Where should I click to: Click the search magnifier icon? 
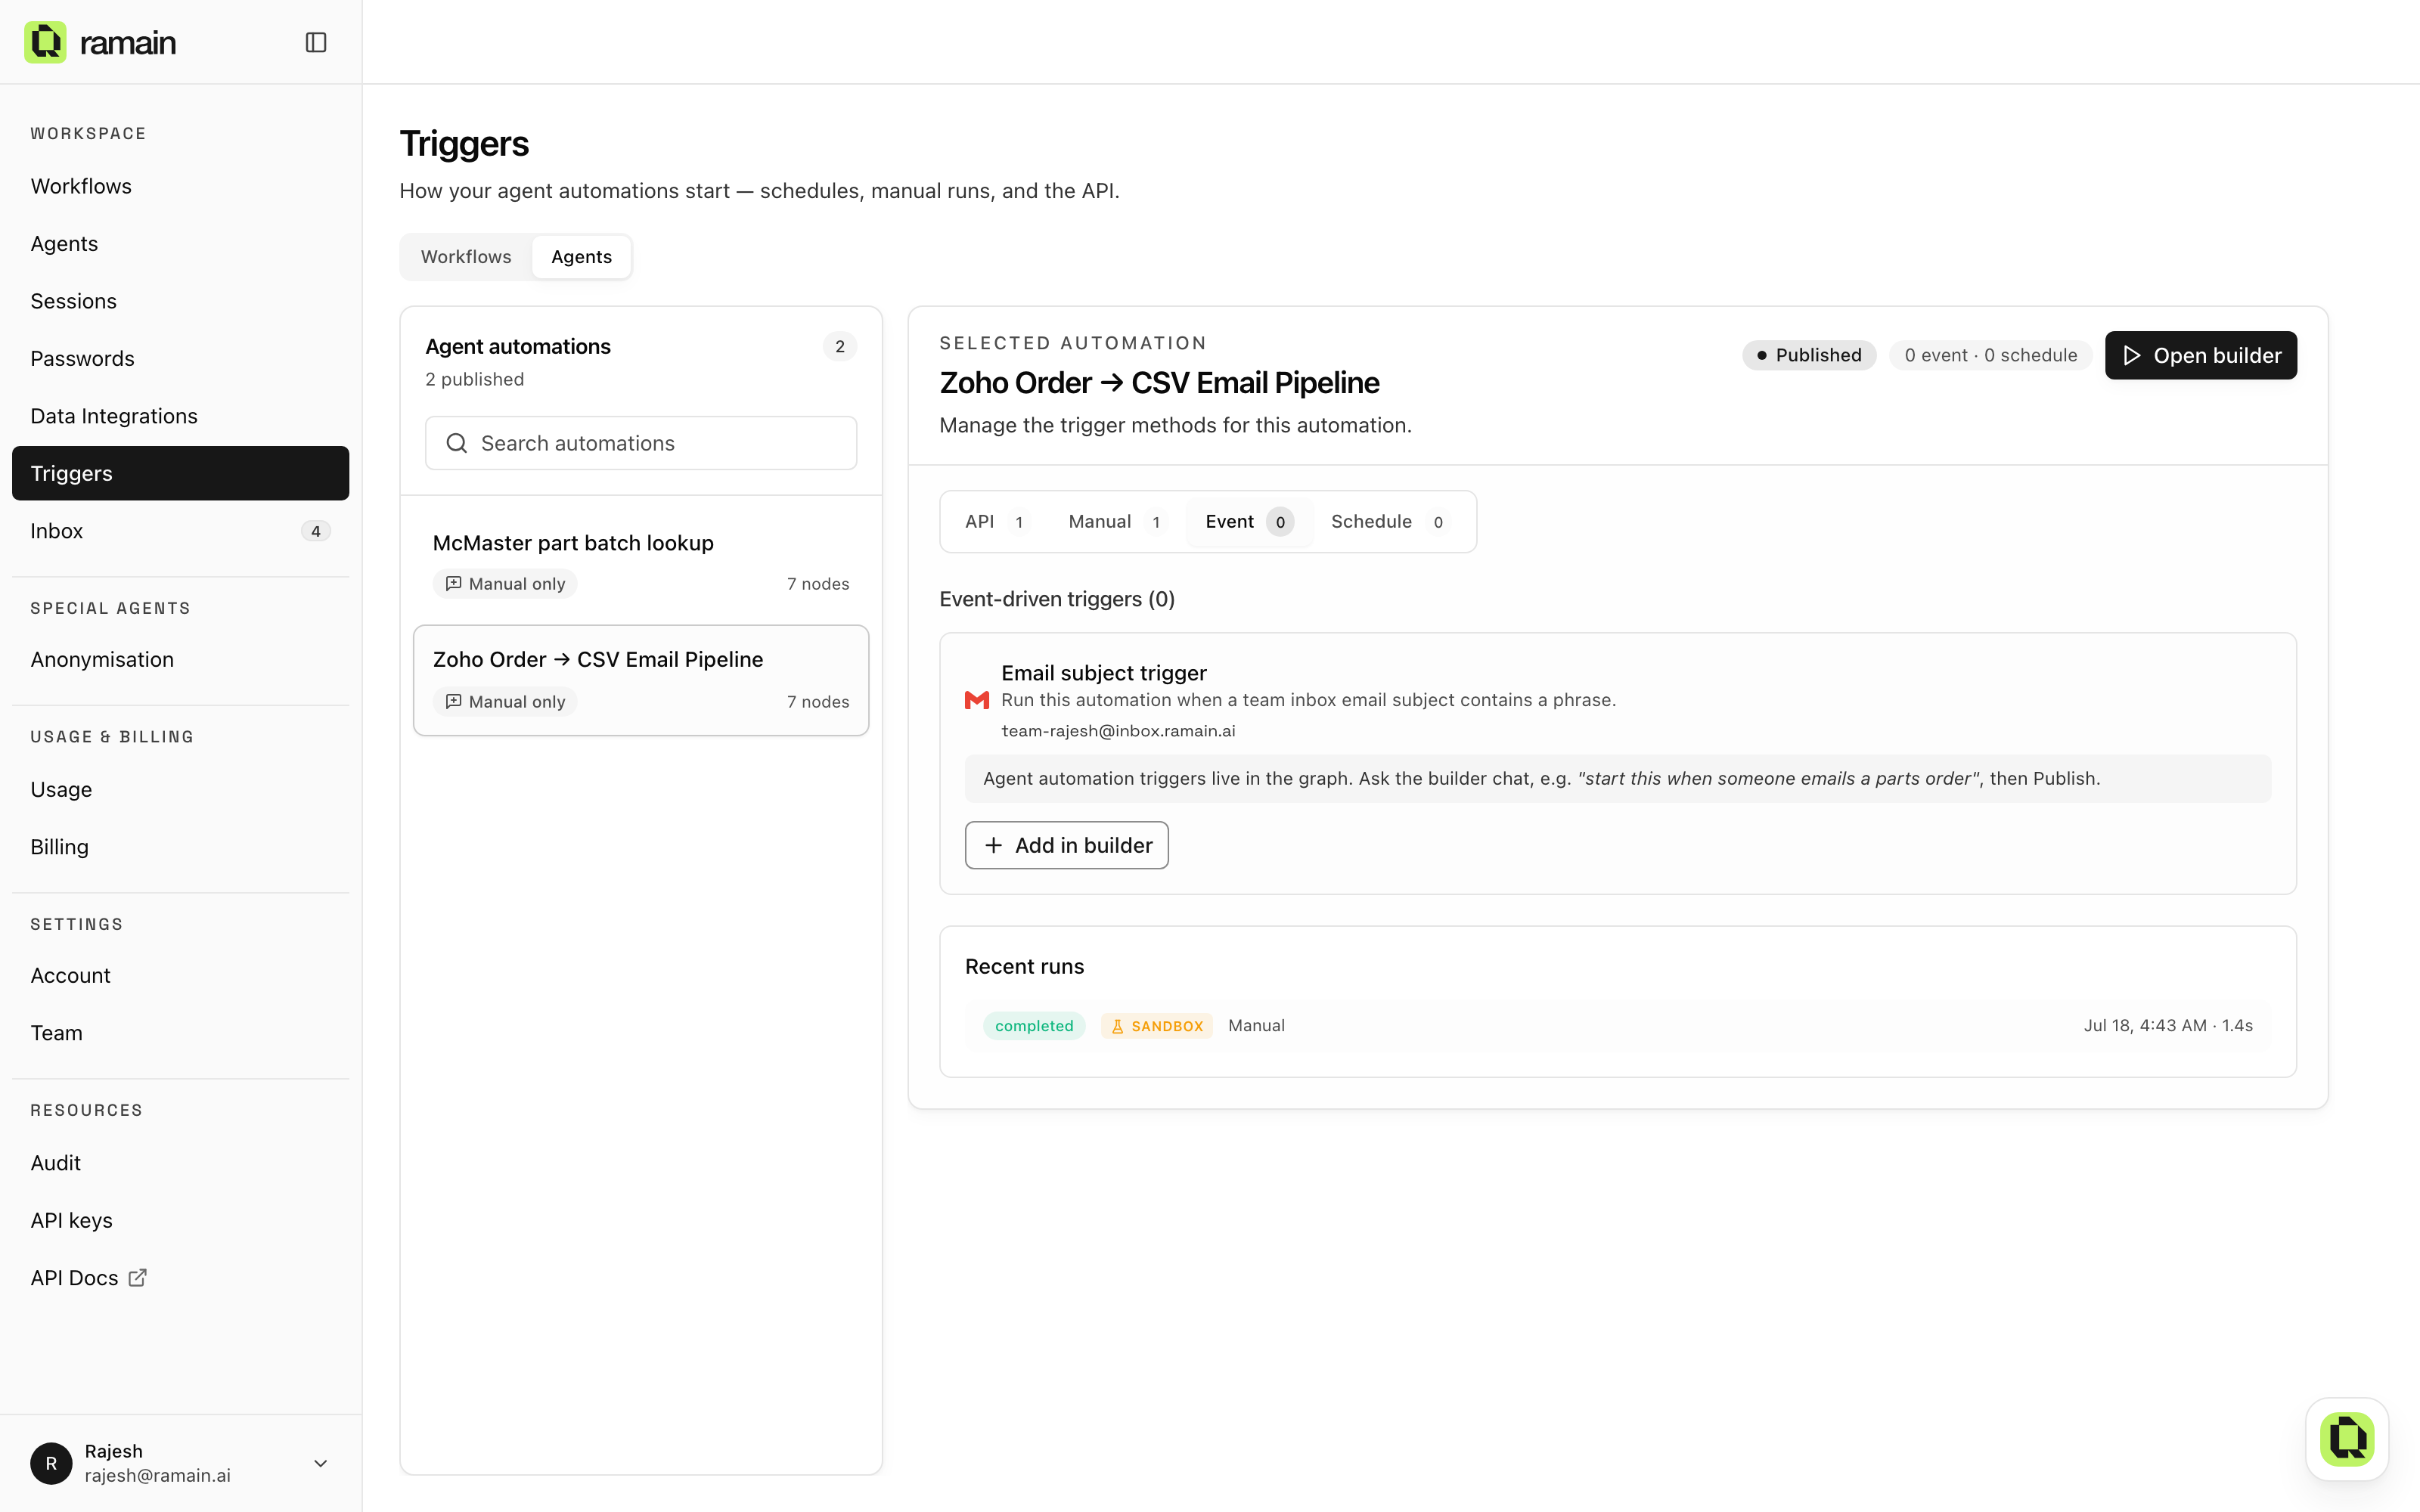[x=457, y=443]
